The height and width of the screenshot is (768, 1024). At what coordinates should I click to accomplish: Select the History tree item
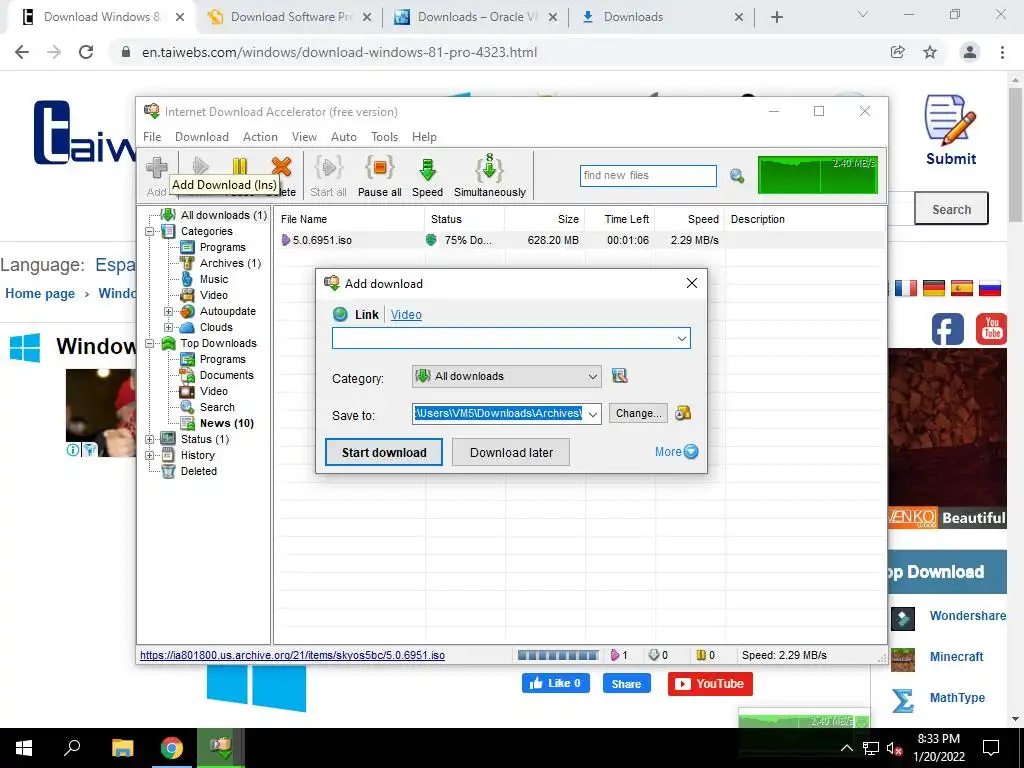point(197,455)
